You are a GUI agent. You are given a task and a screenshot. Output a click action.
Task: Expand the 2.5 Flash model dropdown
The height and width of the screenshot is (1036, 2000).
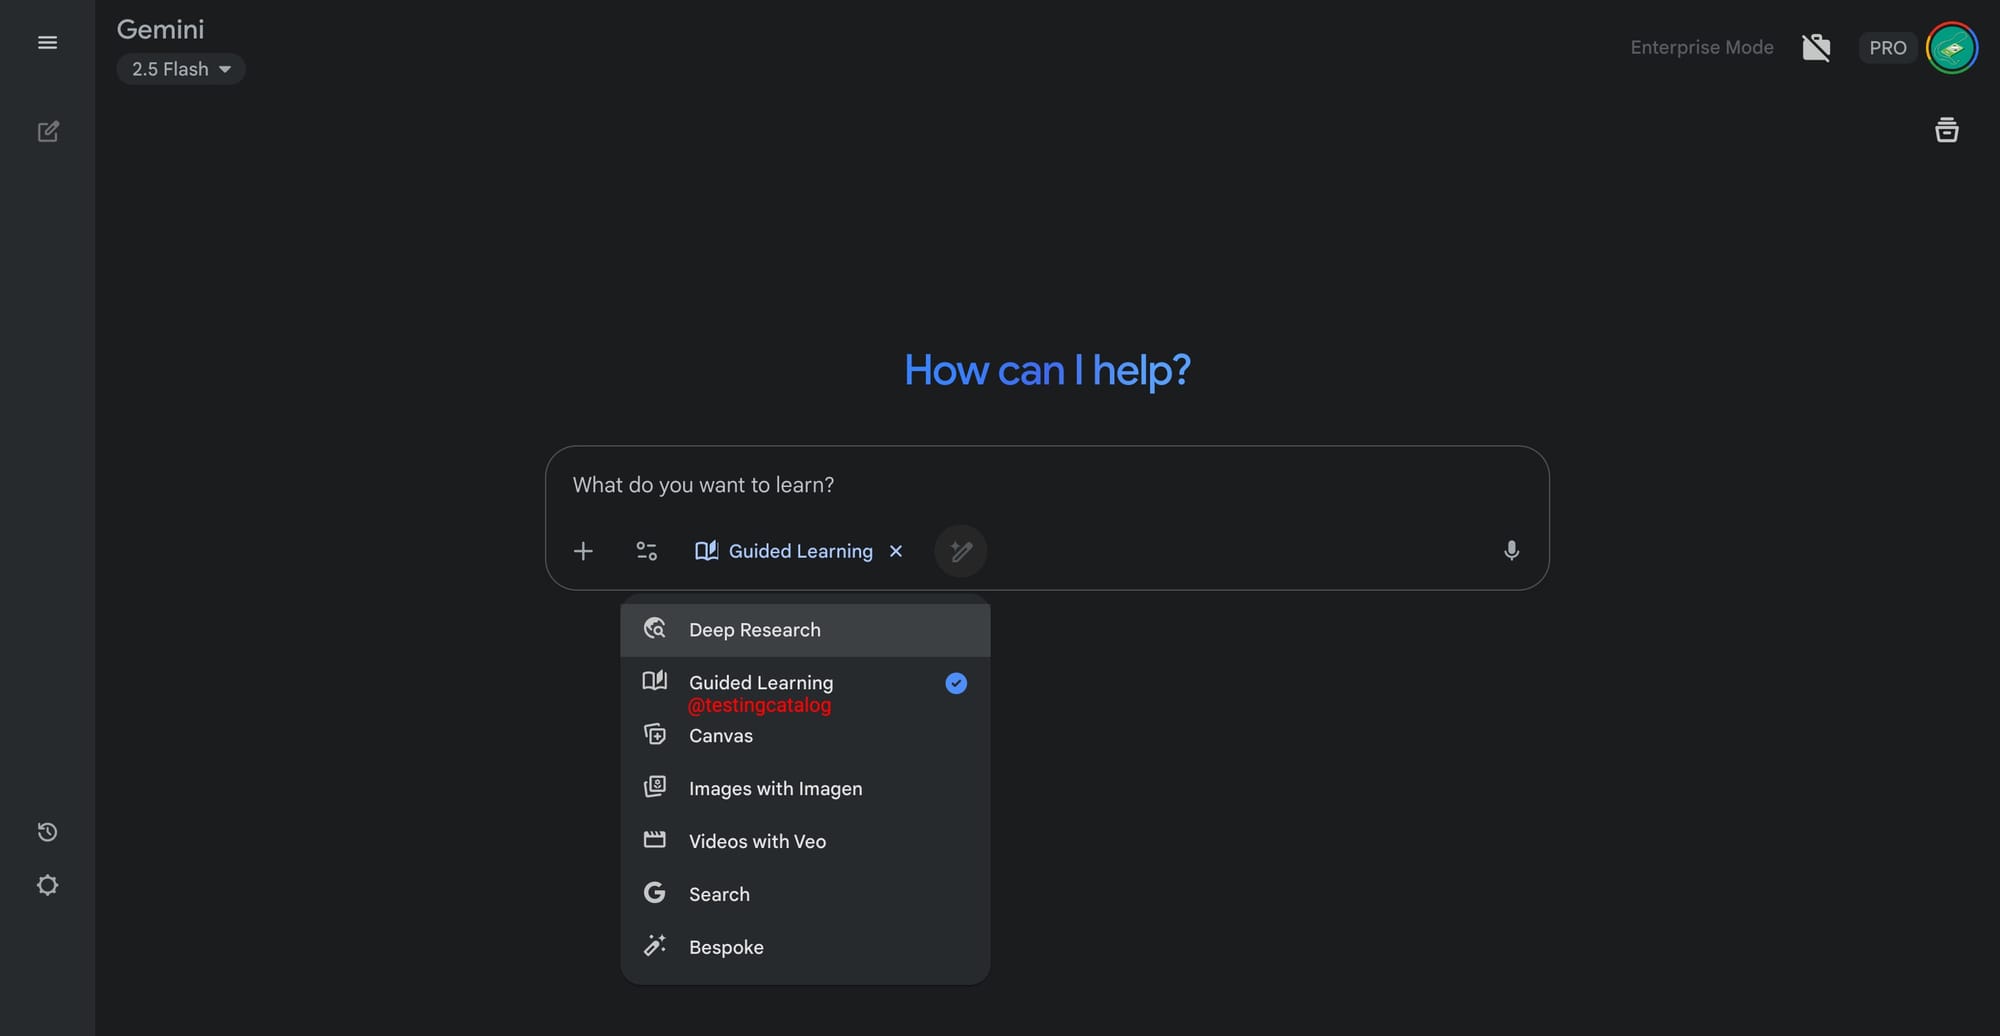coord(181,69)
